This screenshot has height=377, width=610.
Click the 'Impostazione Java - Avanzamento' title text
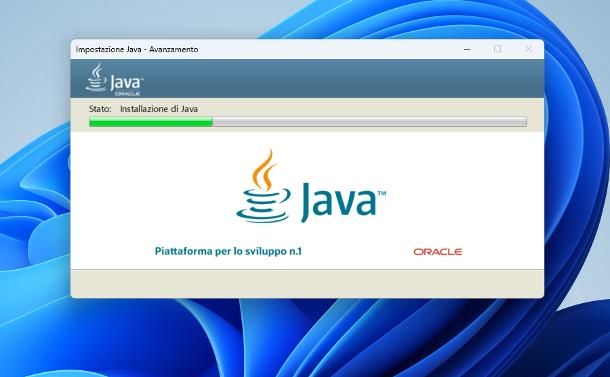tap(137, 49)
